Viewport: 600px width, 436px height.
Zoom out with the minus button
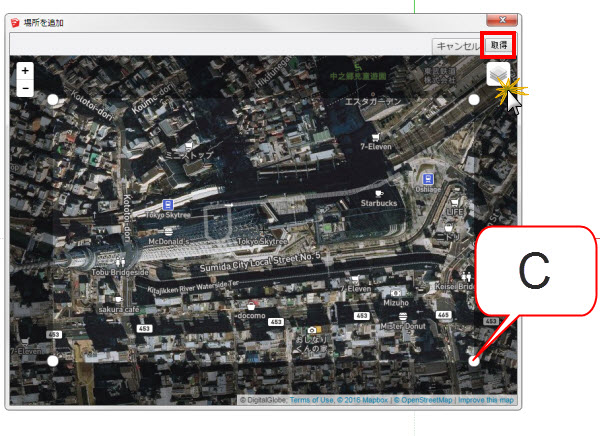tap(25, 88)
